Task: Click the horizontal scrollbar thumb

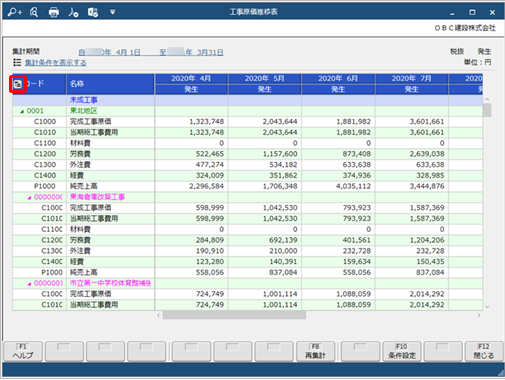Action: pyautogui.click(x=234, y=315)
